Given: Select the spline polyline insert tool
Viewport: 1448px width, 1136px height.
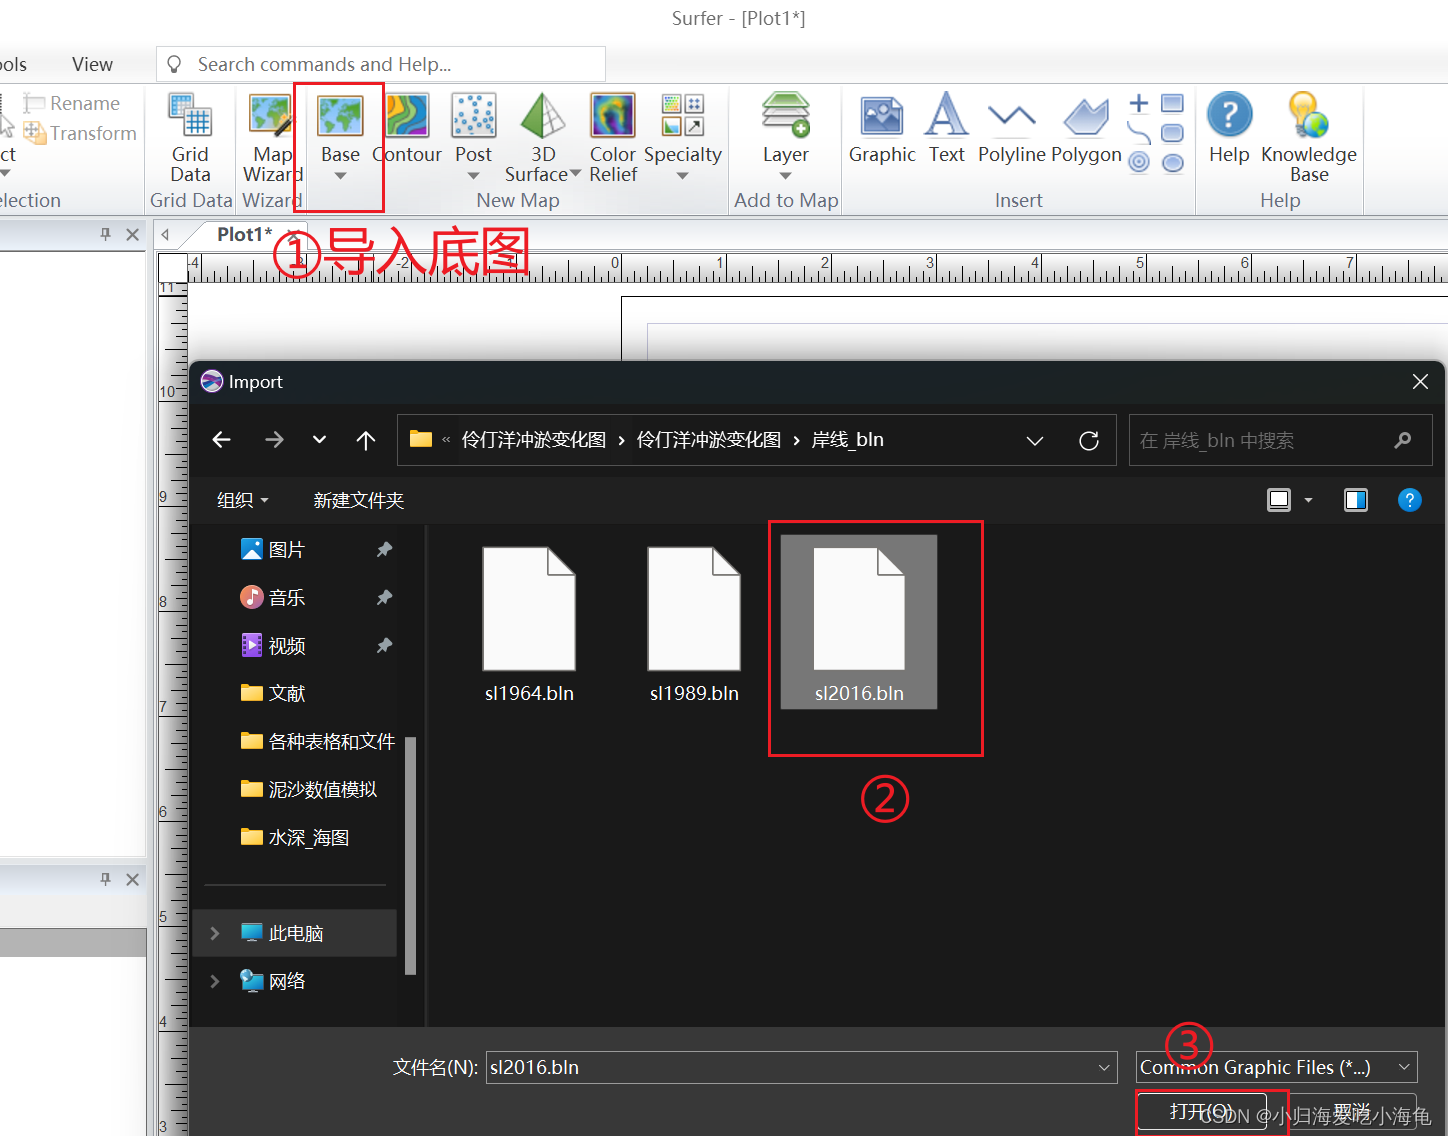Looking at the screenshot, I should coord(1139,132).
